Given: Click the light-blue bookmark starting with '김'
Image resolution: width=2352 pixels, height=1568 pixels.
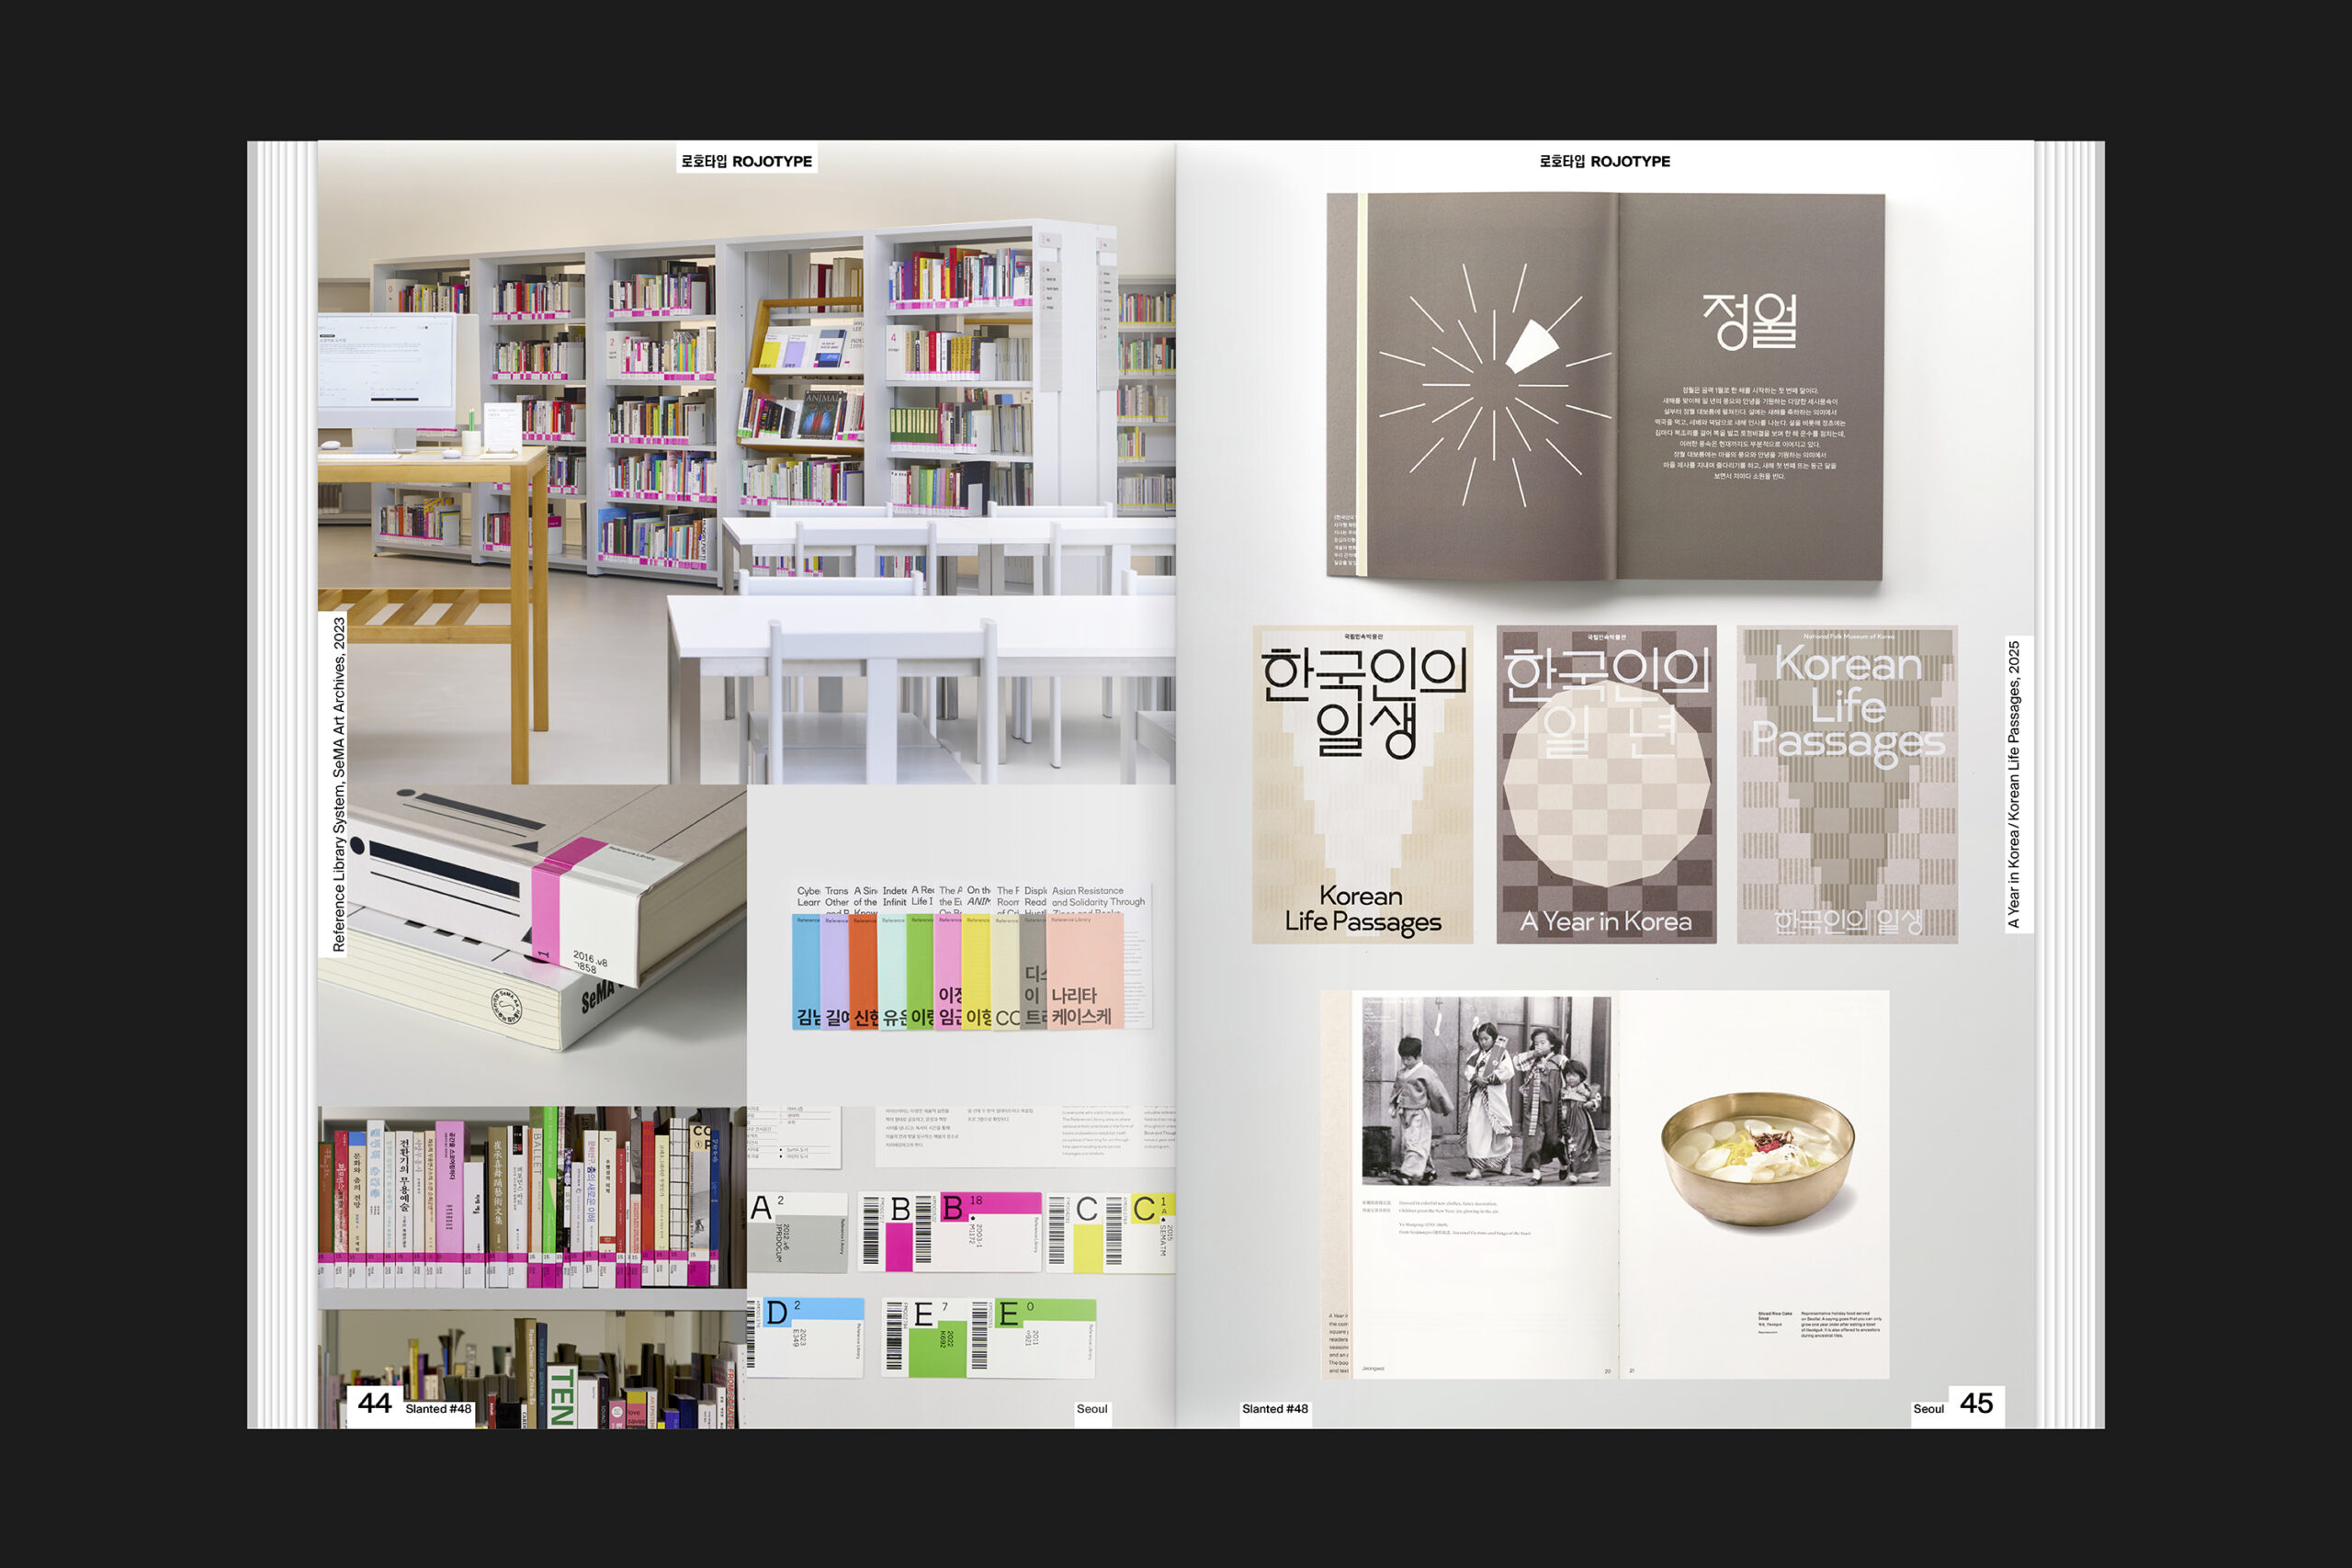Looking at the screenshot, I should point(806,971).
